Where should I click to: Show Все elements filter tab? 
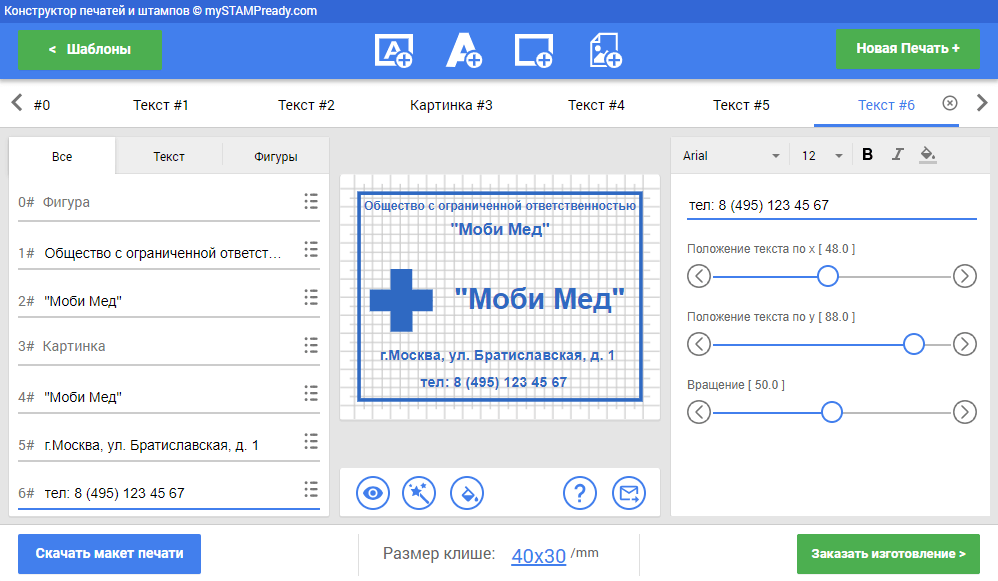pos(62,157)
